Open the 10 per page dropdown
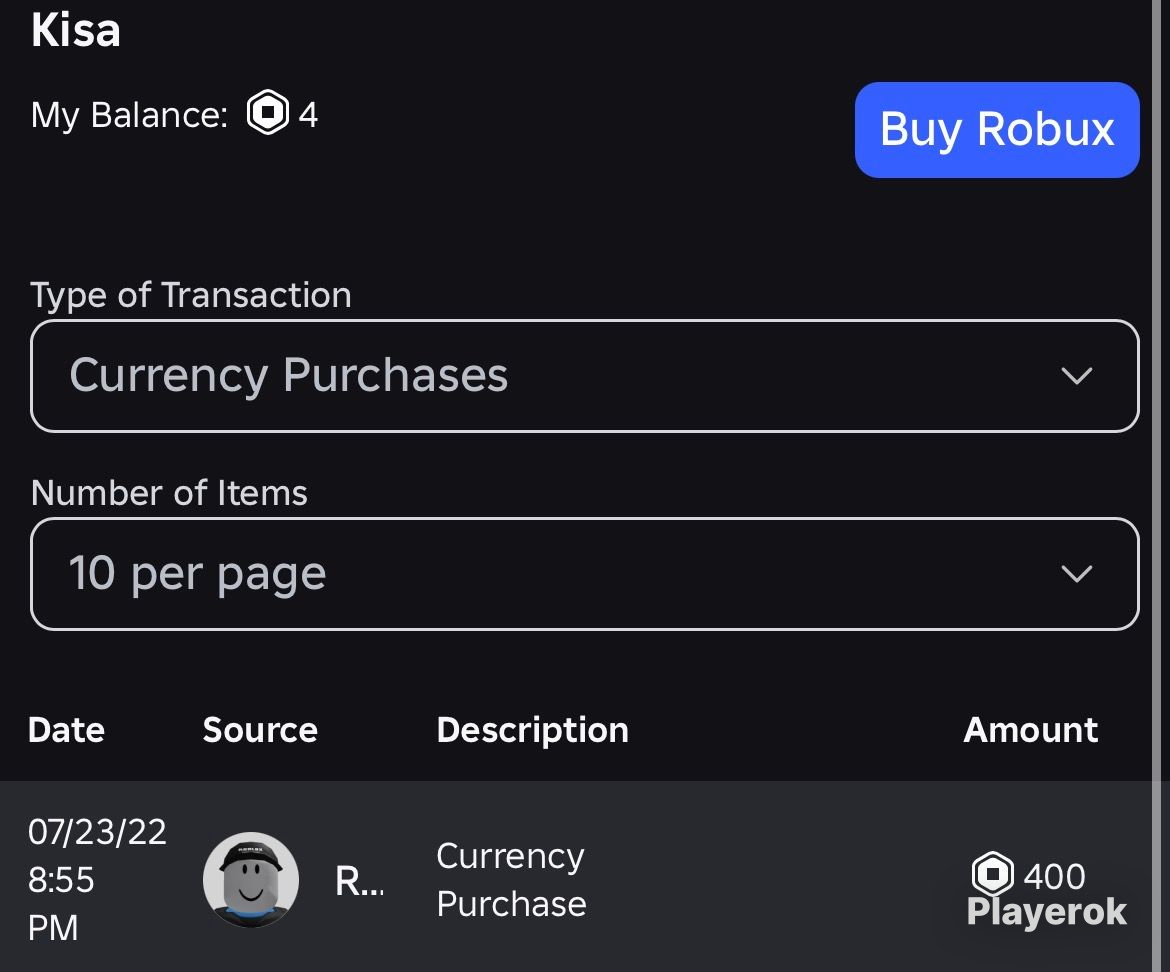Screen dimensions: 1170x972 pos(584,574)
